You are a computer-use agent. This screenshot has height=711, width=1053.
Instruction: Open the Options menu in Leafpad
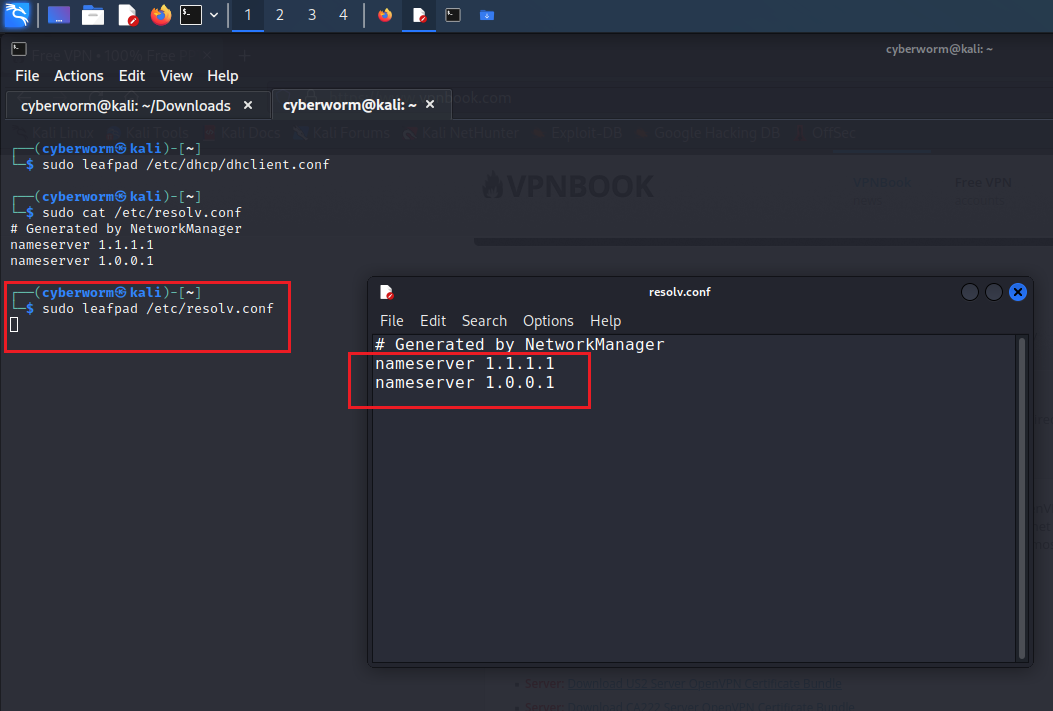point(548,321)
